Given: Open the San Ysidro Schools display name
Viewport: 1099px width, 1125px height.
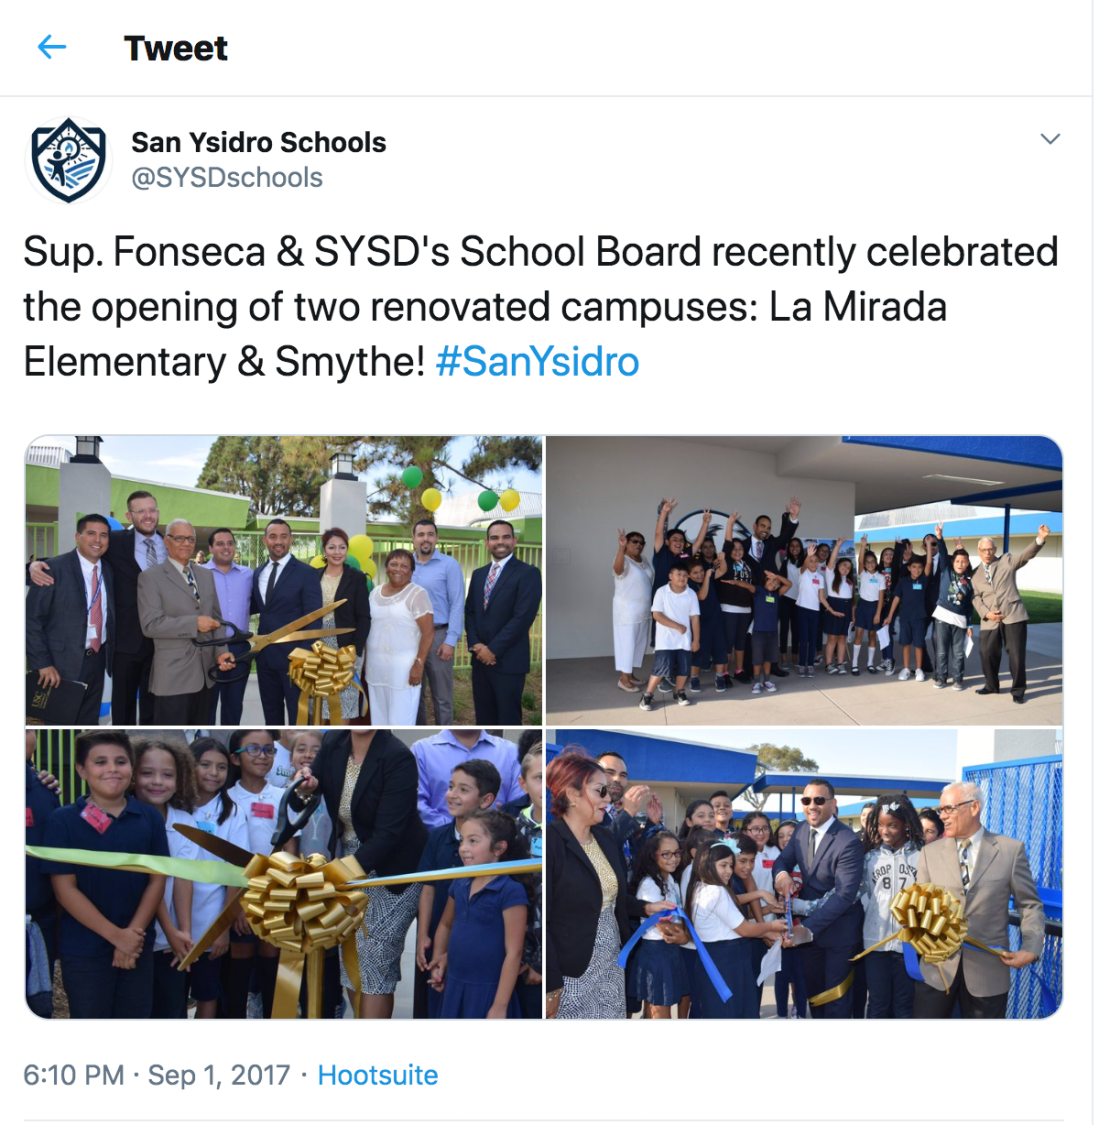Looking at the screenshot, I should (x=258, y=142).
